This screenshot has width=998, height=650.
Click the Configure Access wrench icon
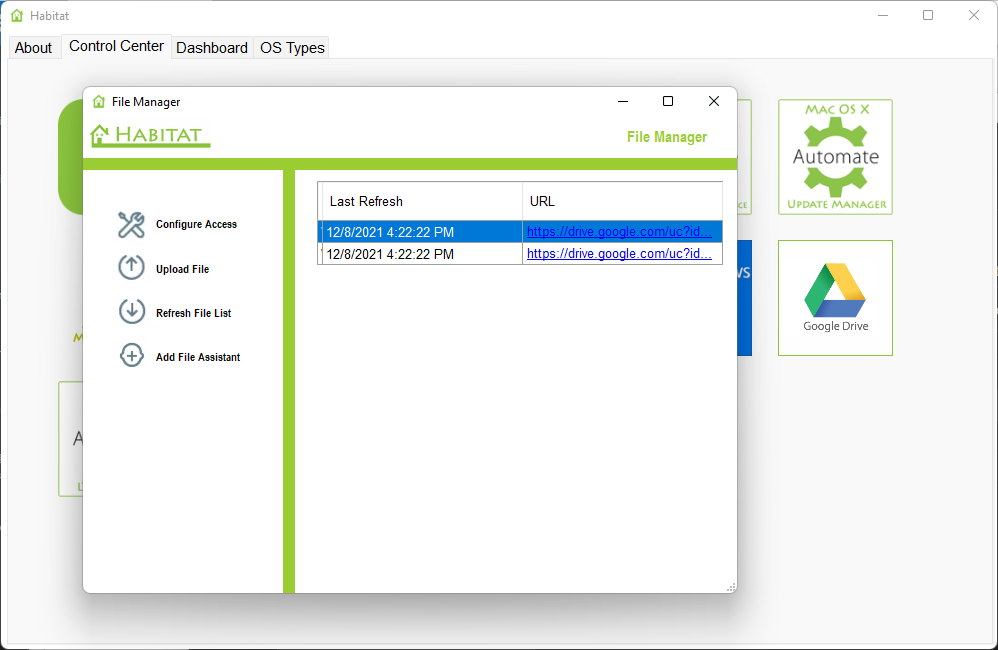pyautogui.click(x=131, y=225)
